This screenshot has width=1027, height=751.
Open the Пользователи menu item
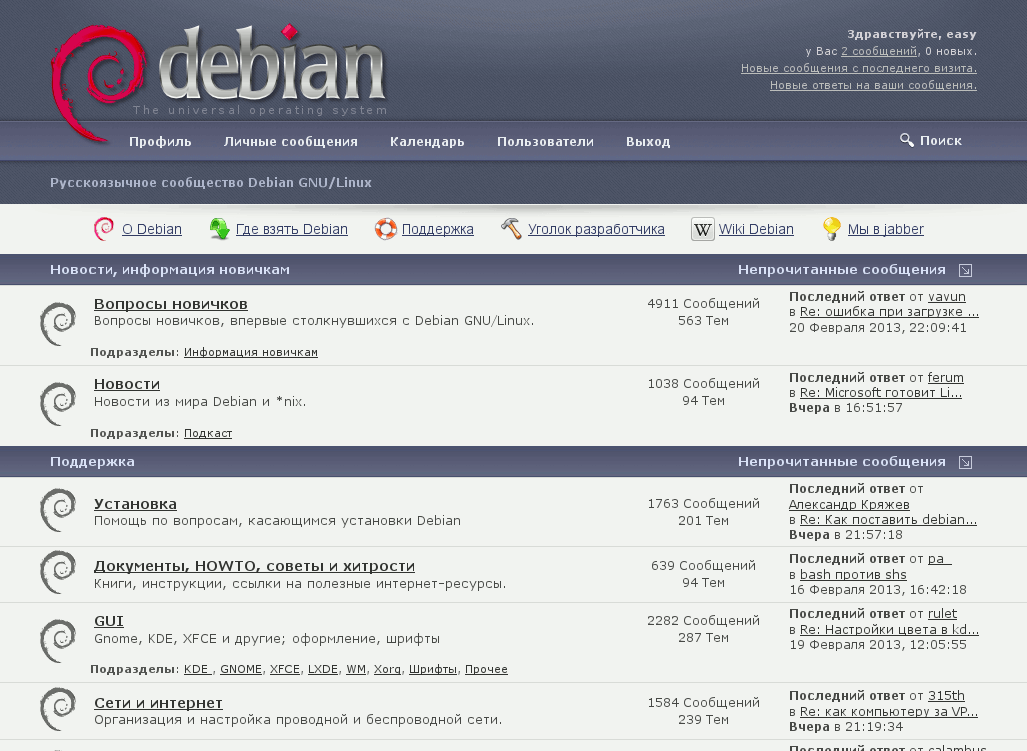click(545, 141)
